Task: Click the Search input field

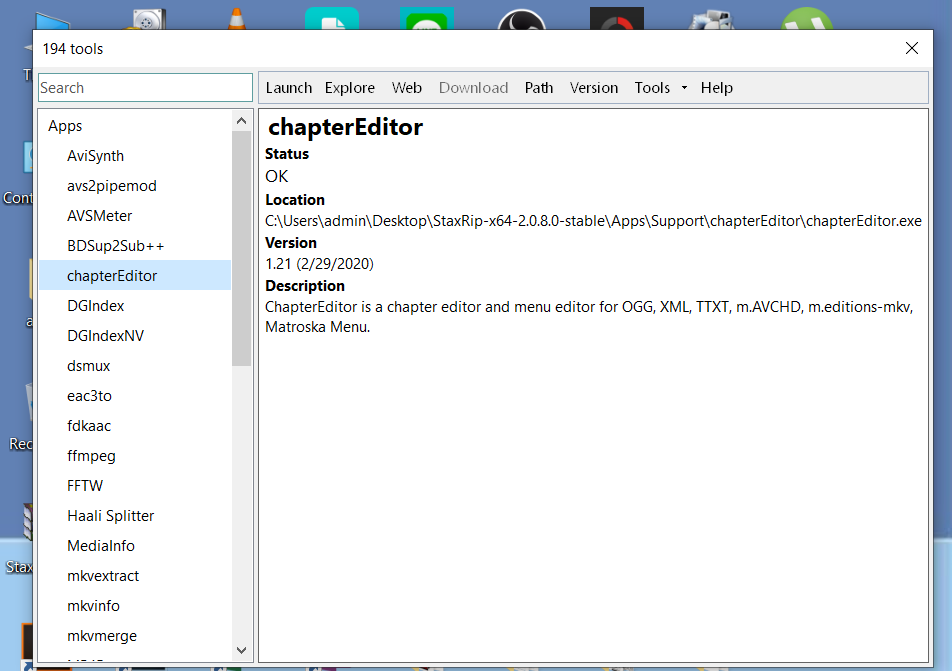Action: coord(145,87)
